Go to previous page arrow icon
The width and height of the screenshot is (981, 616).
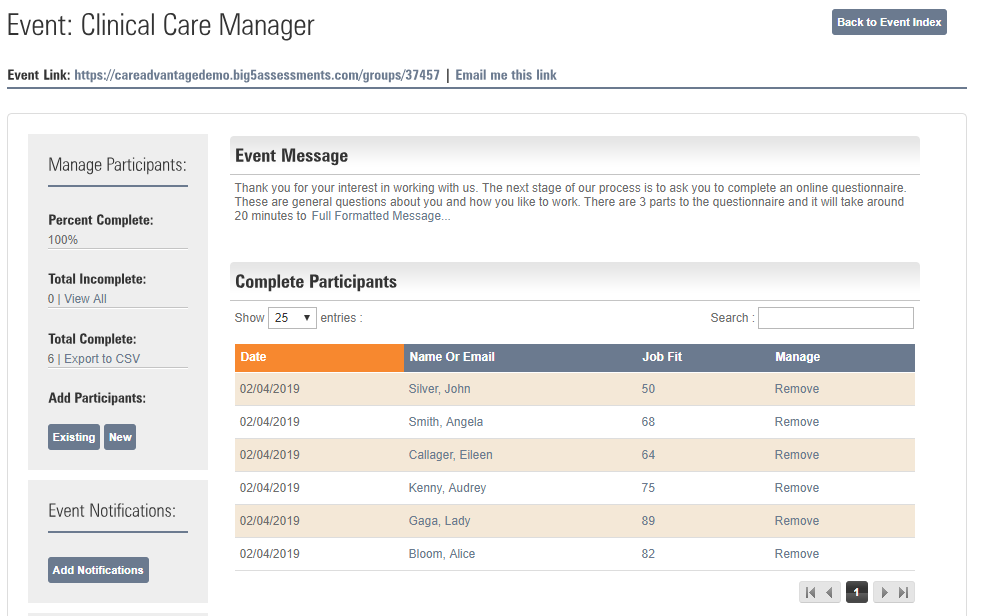coord(830,592)
